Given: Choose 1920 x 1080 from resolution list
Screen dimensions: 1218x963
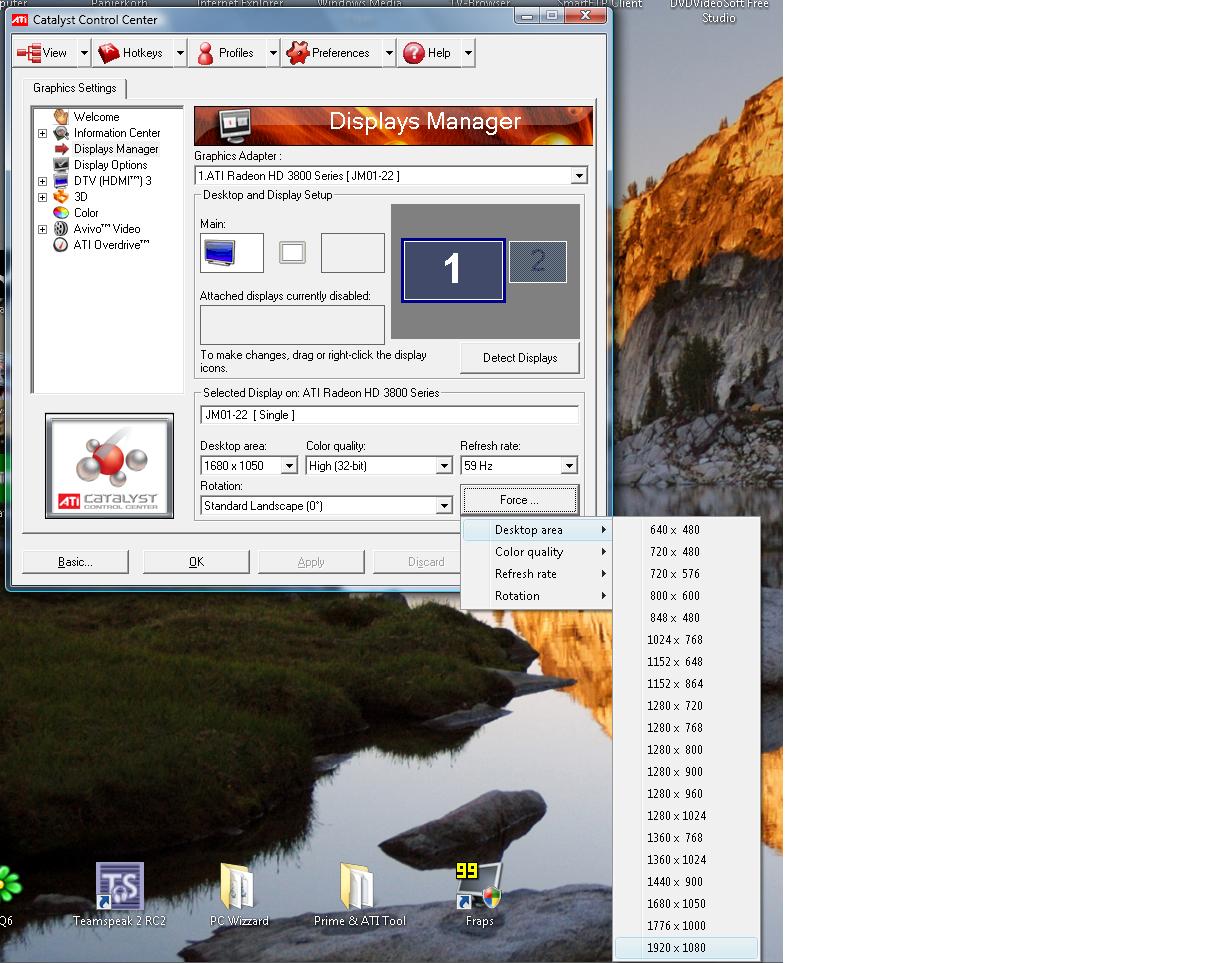Looking at the screenshot, I should pyautogui.click(x=676, y=948).
